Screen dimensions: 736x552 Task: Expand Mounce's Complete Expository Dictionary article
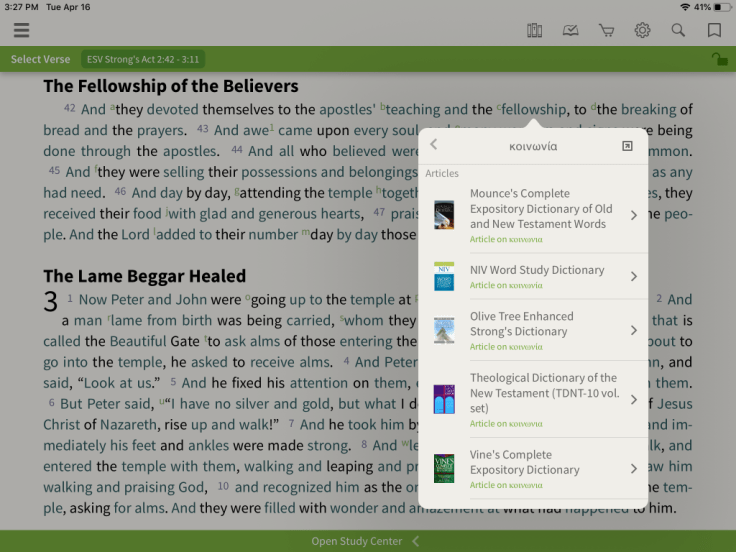coord(634,215)
